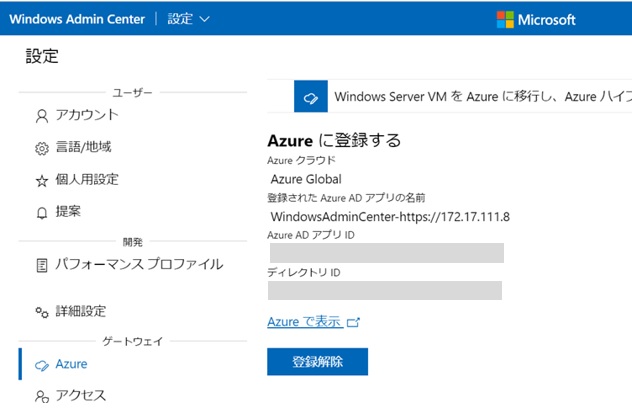Open パフォーマンス プロファイル via its document icon
This screenshot has height=409, width=632.
[x=42, y=266]
